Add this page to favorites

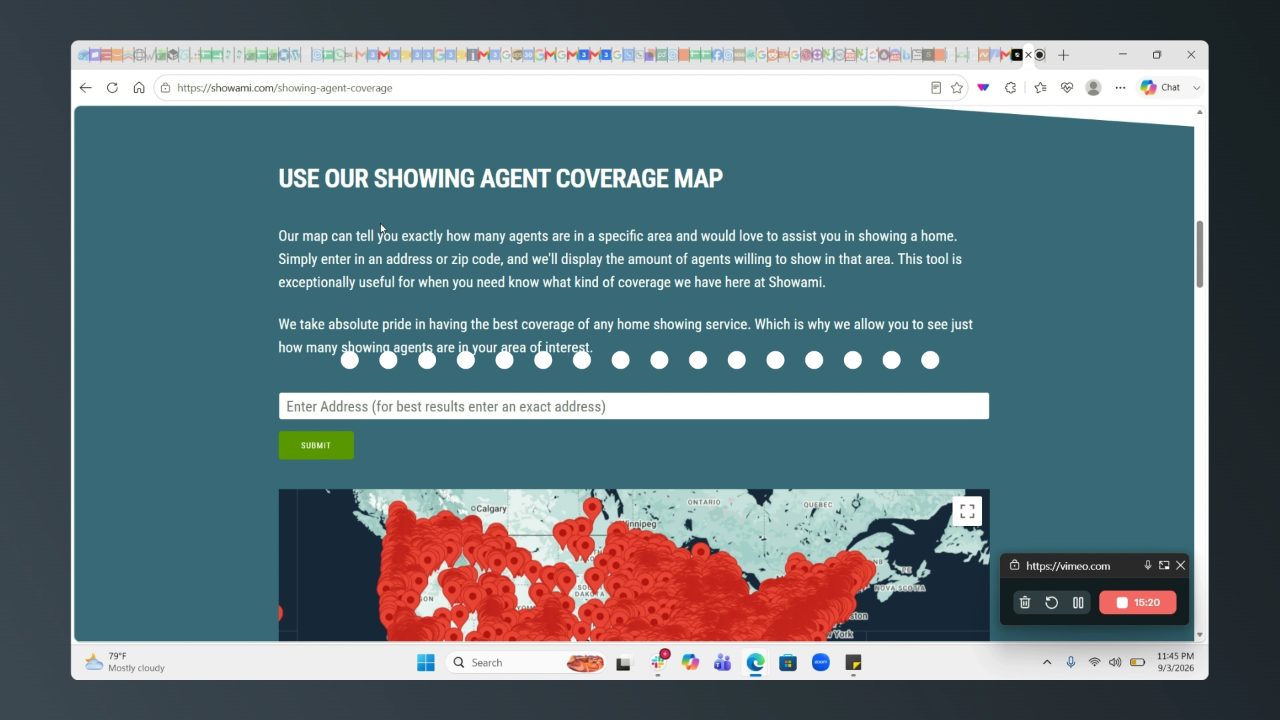957,88
